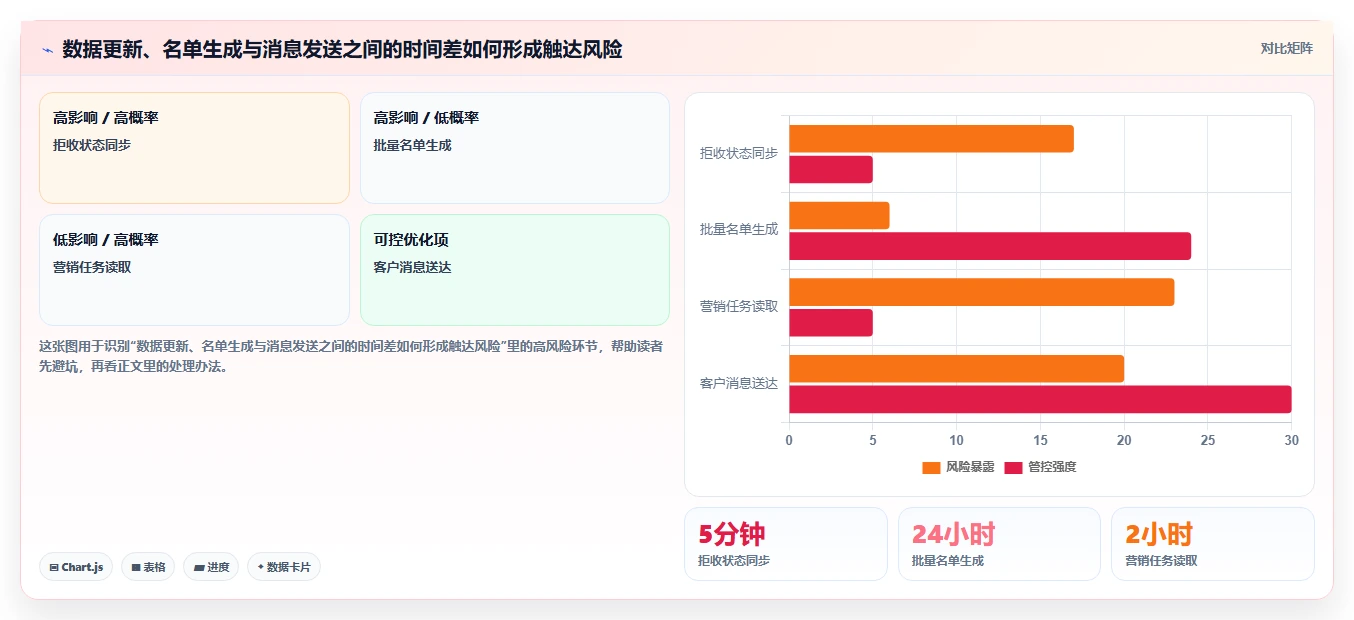The height and width of the screenshot is (620, 1354).
Task: Click the x-axis tick label 30
Action: (x=1291, y=440)
